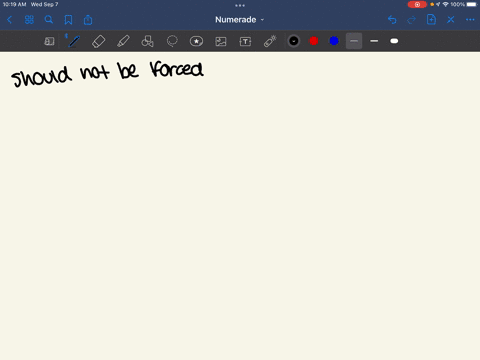
Task: Tap the red screen recording indicator
Action: tap(417, 4)
